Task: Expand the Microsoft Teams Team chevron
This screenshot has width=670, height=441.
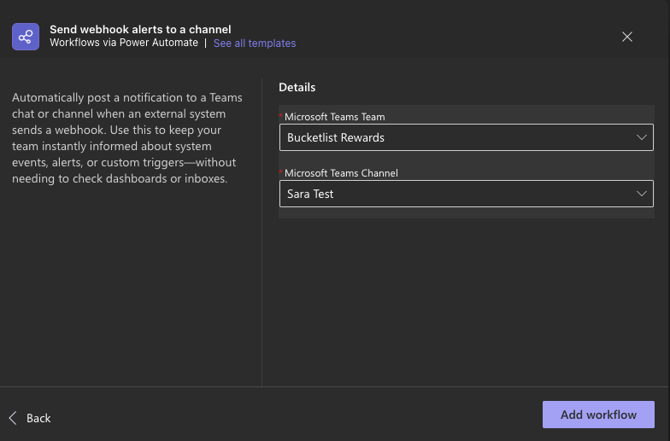Action: (x=641, y=138)
